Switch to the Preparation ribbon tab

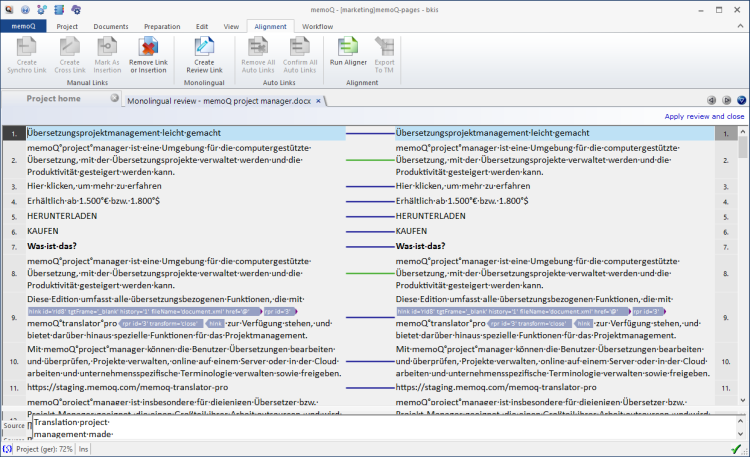coord(163,25)
